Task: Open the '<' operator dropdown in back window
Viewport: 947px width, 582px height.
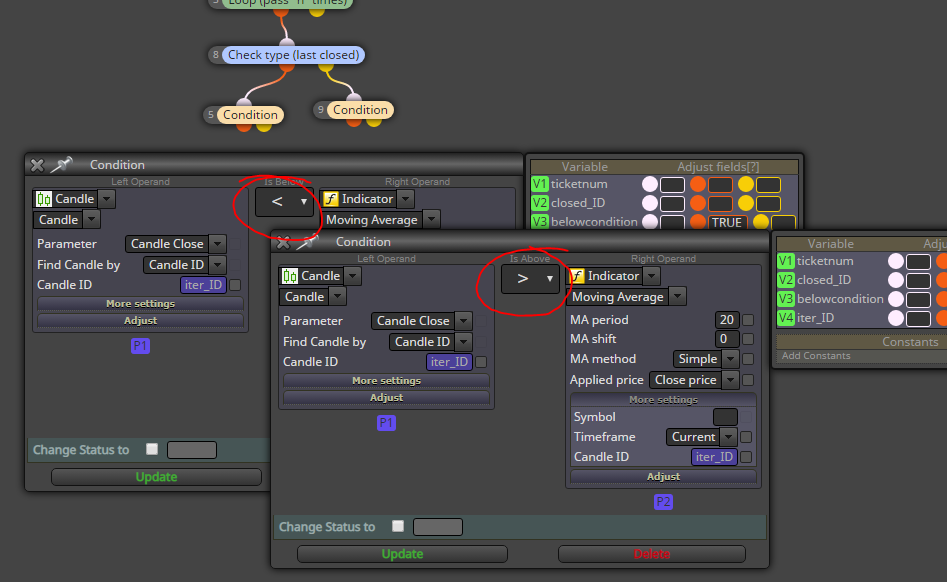Action: [284, 202]
